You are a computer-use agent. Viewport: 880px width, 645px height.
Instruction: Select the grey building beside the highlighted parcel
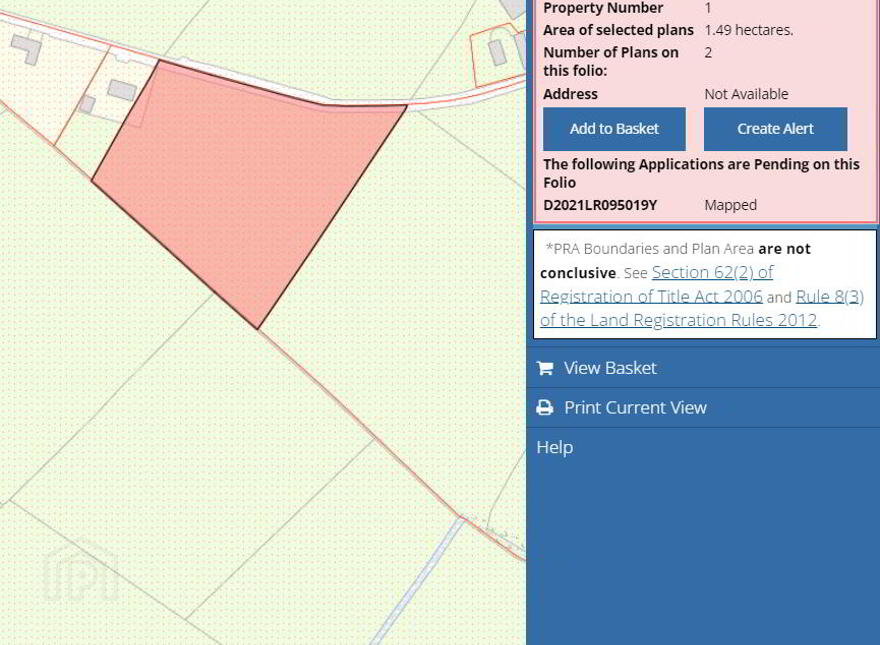pyautogui.click(x=122, y=90)
